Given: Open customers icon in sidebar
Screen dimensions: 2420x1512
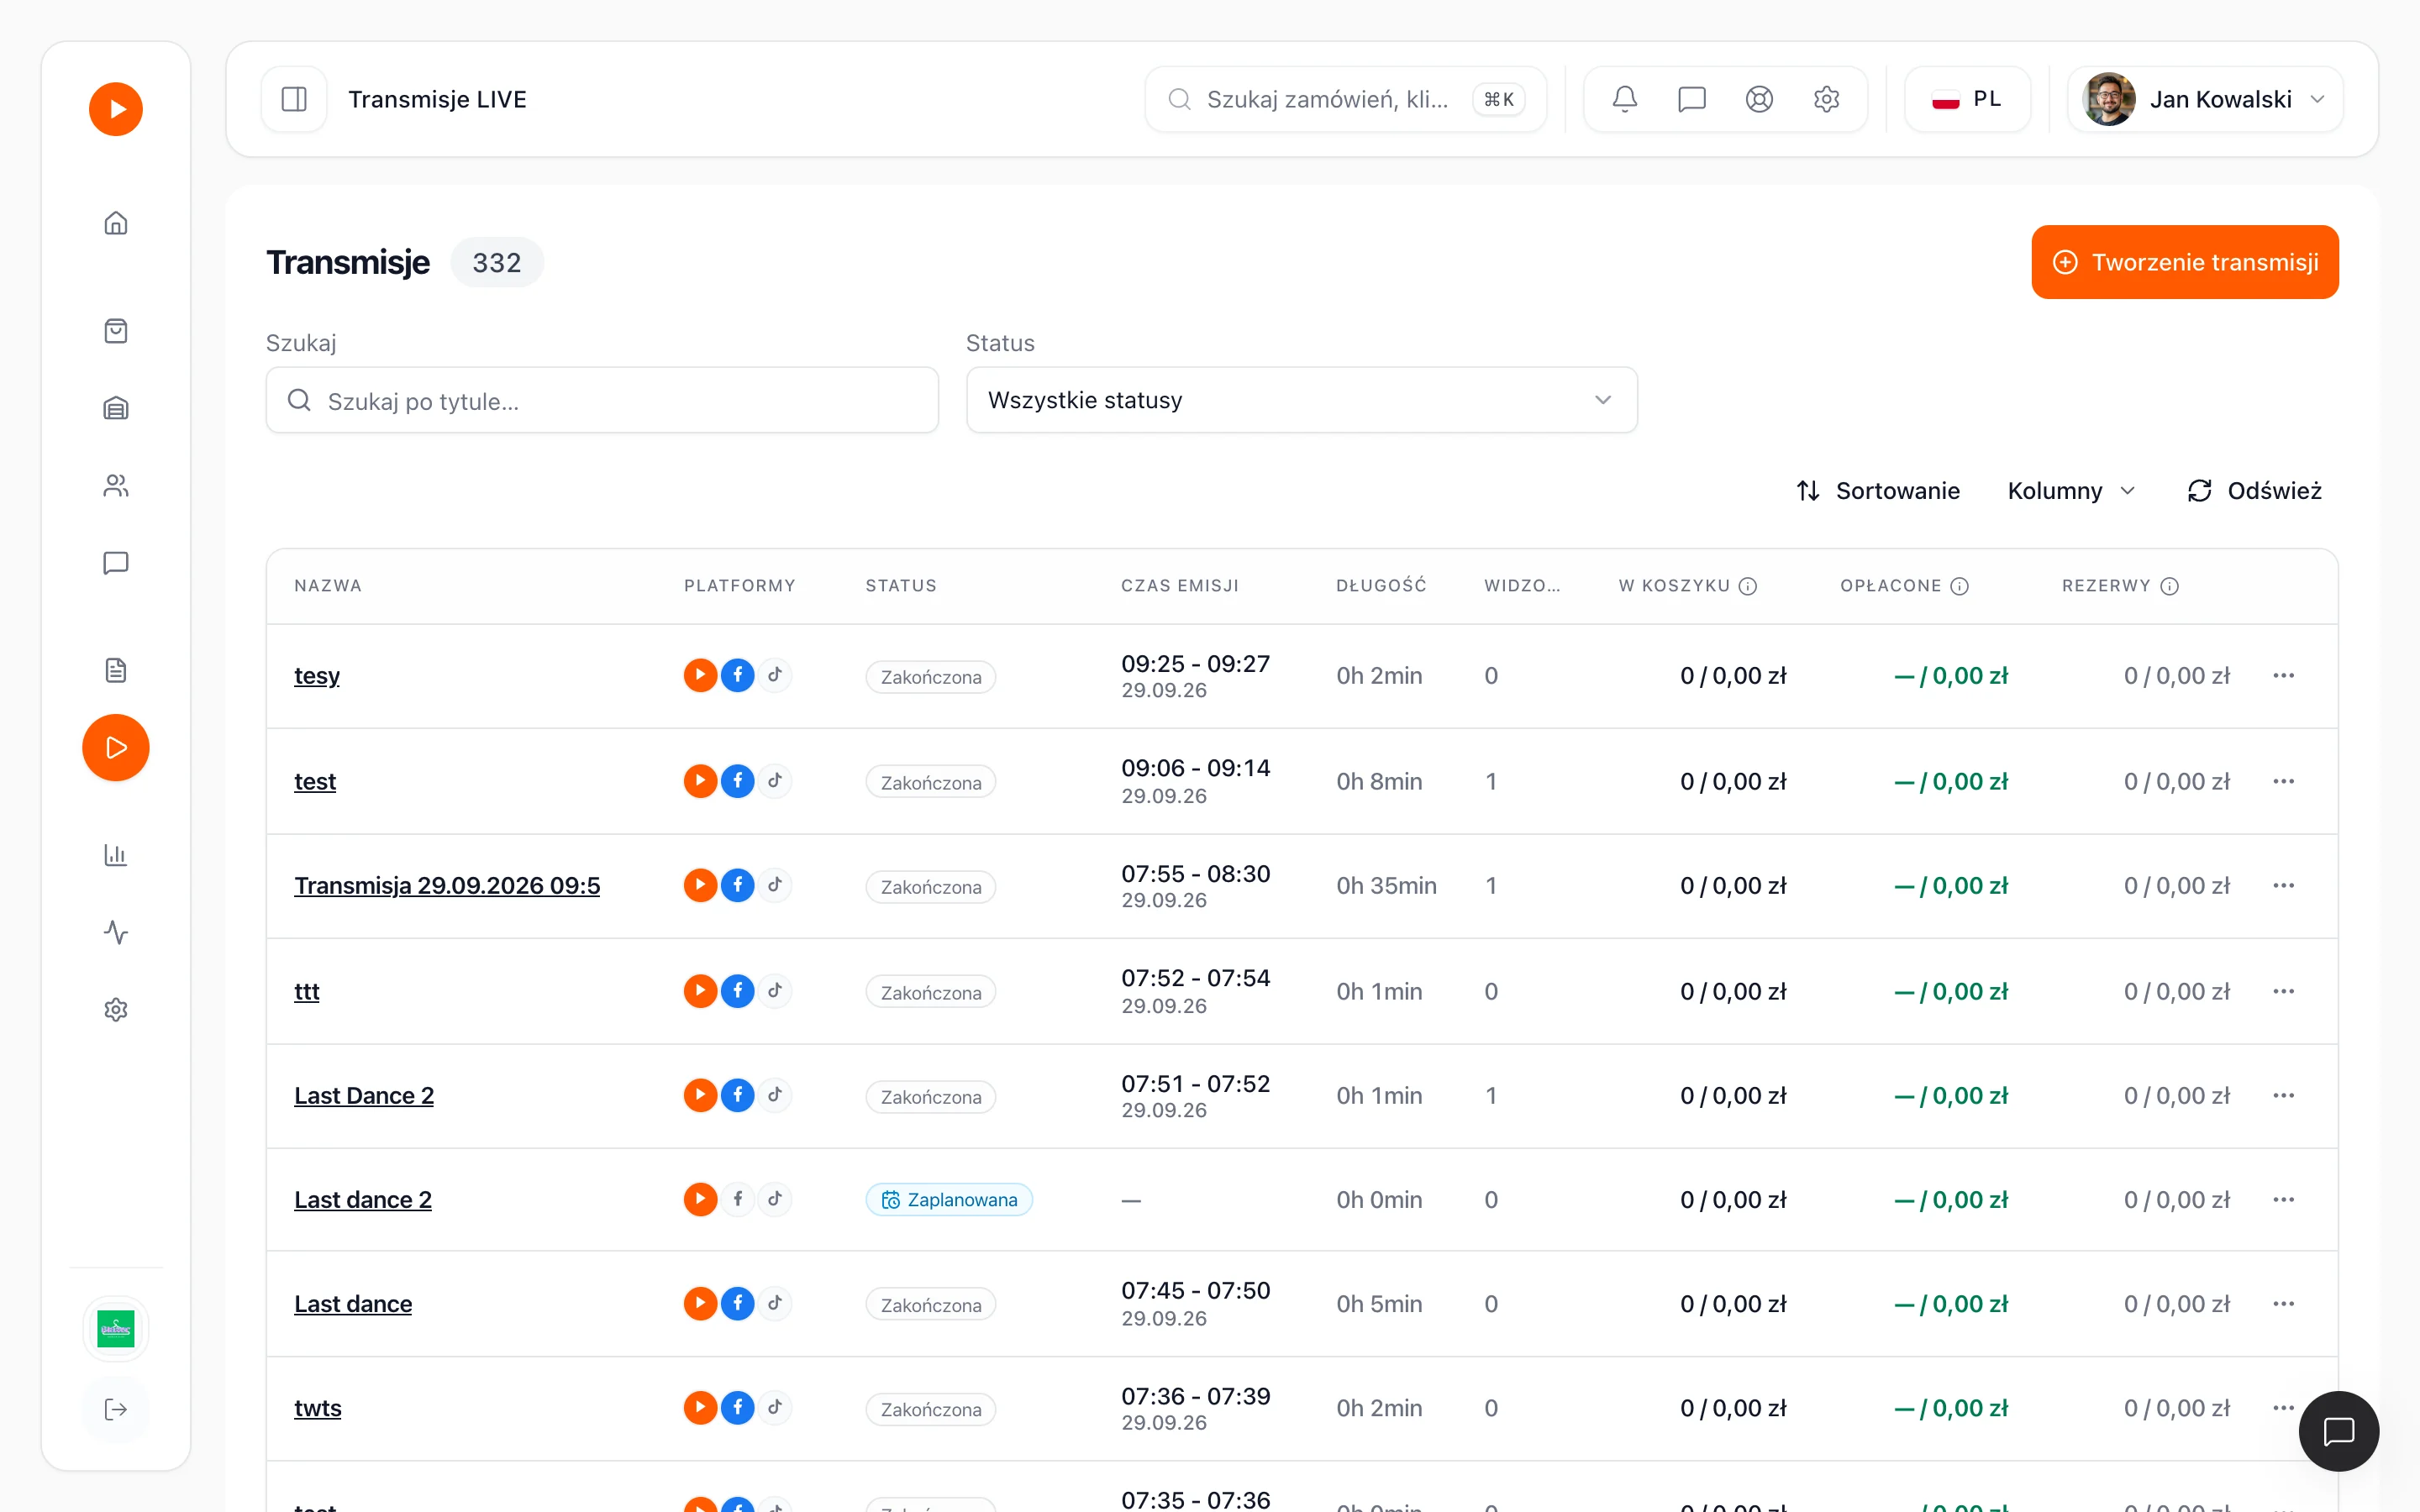Looking at the screenshot, I should tap(116, 486).
